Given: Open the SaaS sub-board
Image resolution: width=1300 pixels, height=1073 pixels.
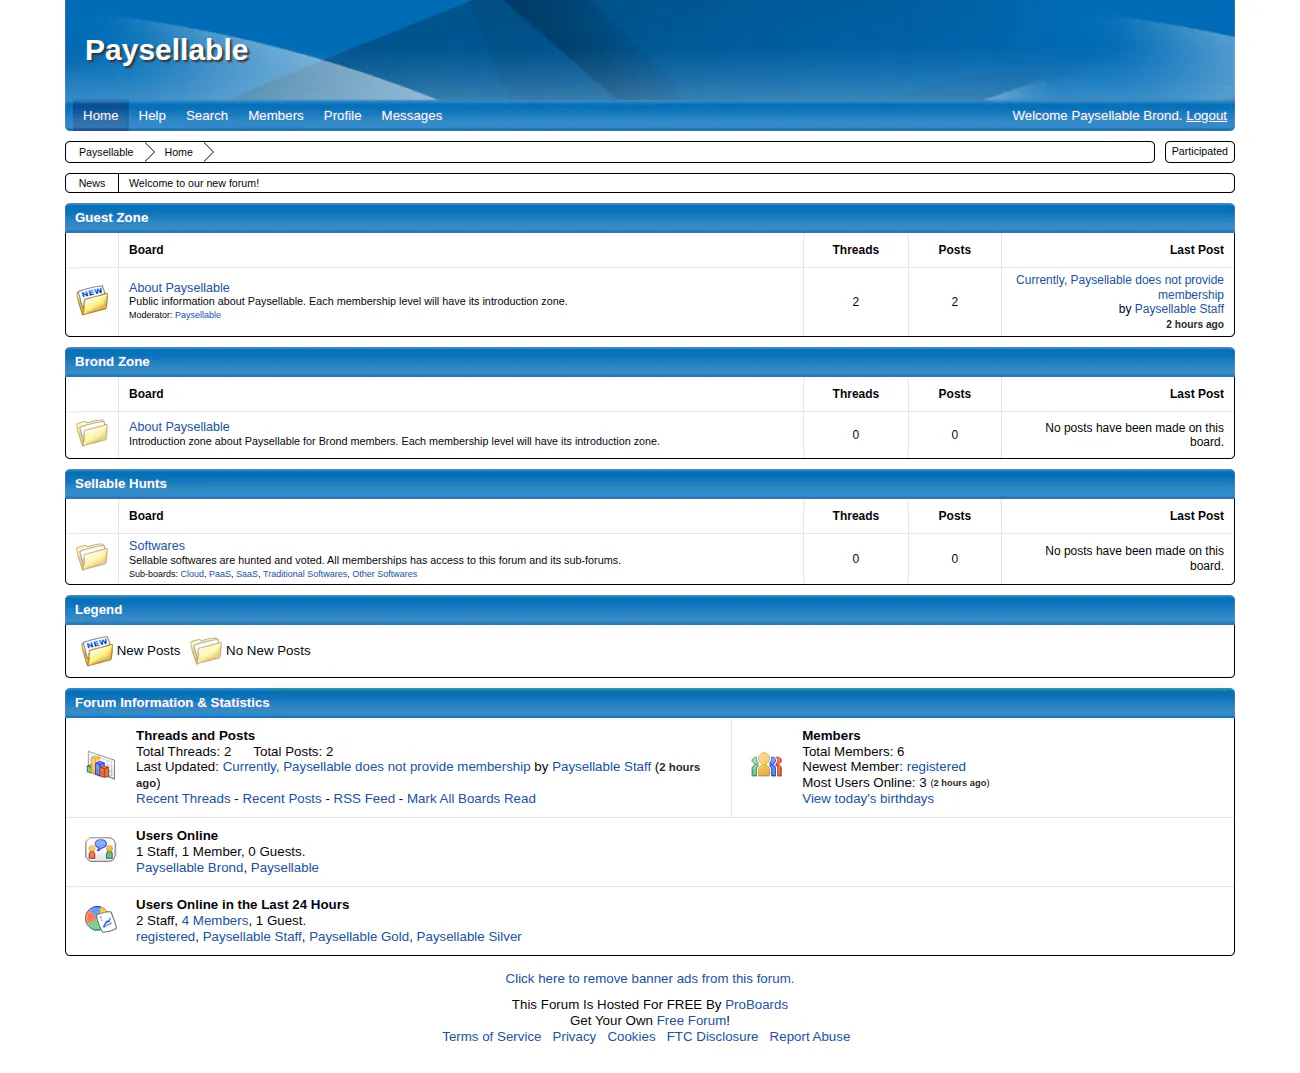Looking at the screenshot, I should point(247,574).
